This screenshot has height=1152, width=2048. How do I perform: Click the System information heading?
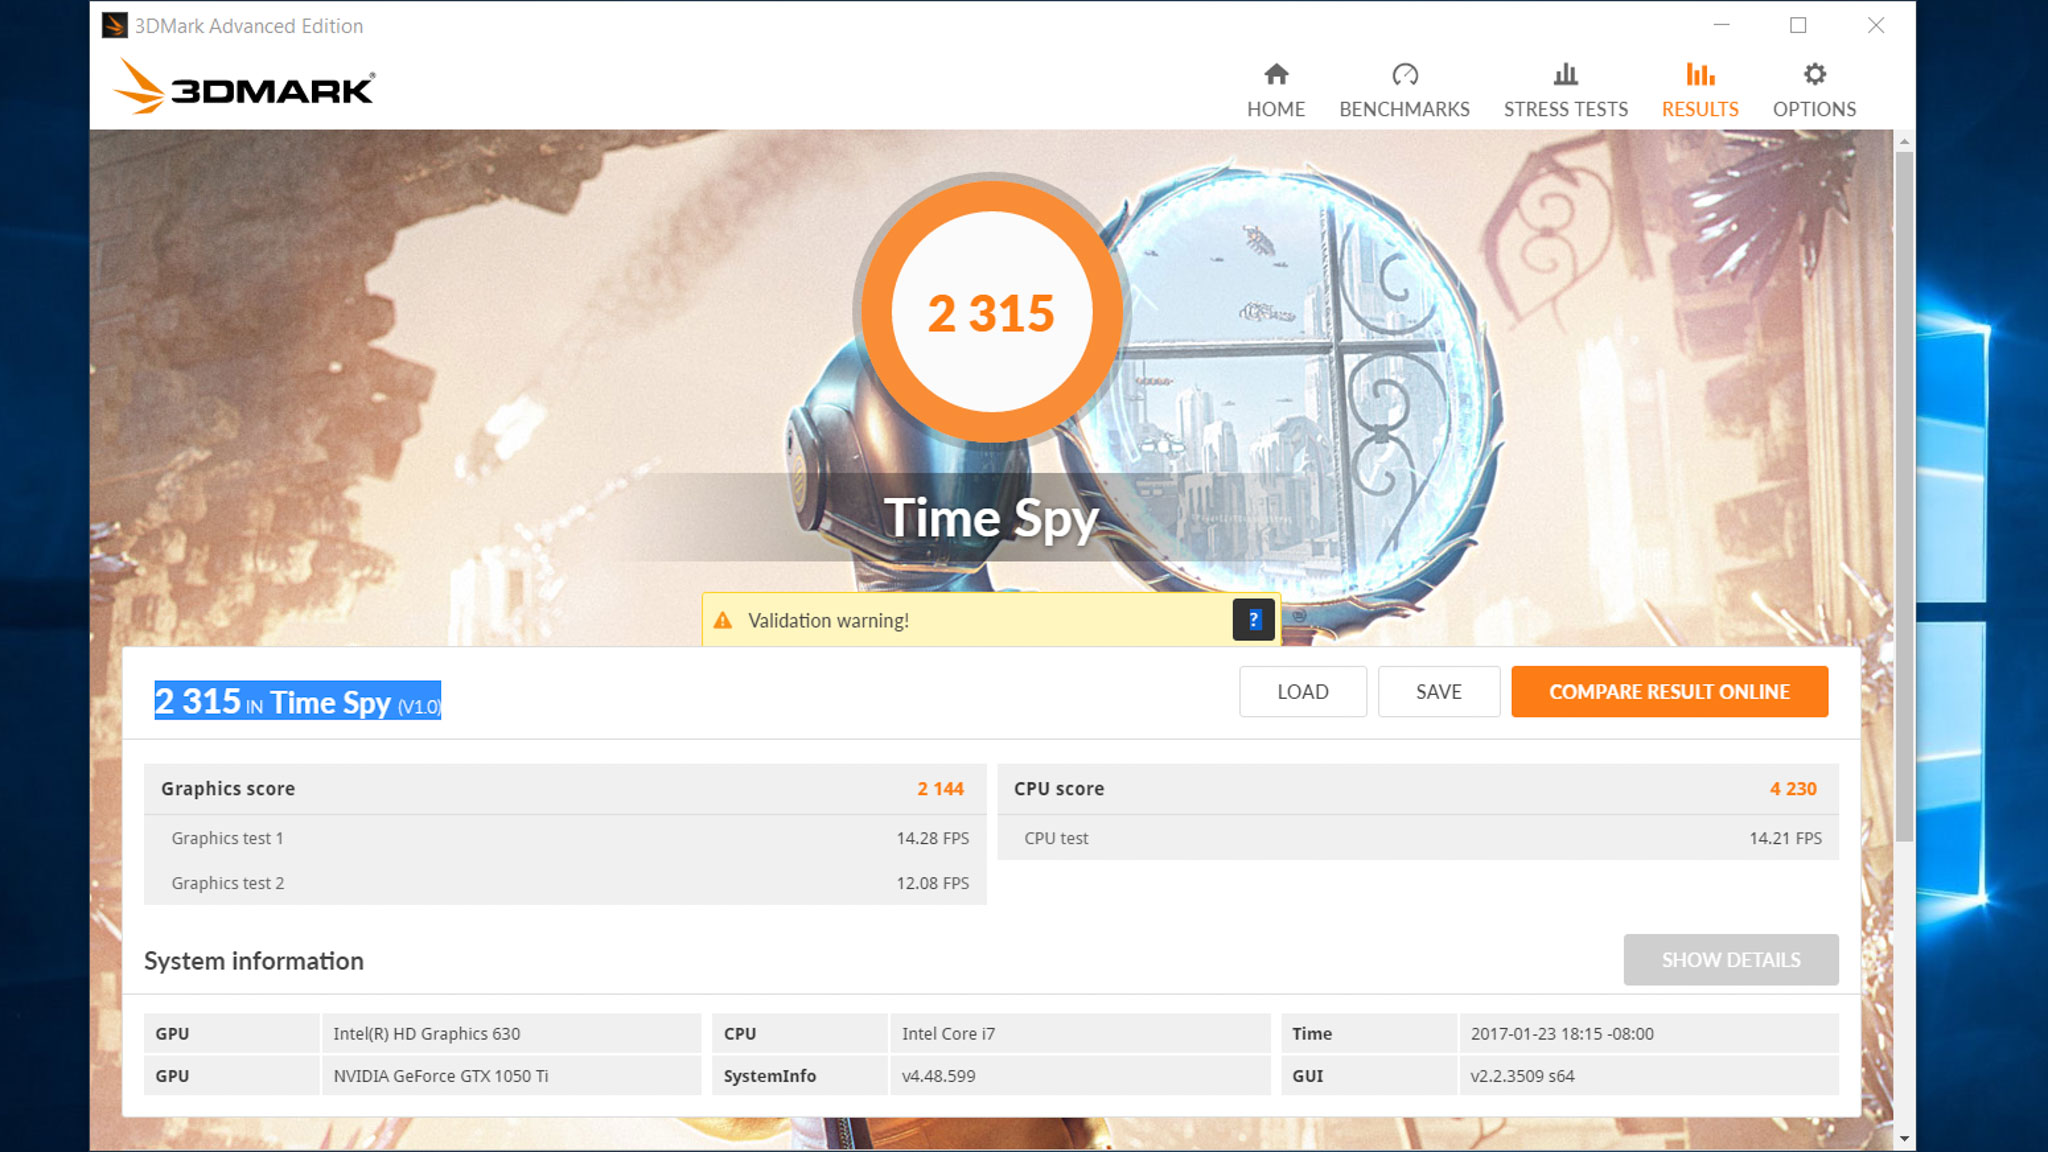click(254, 961)
